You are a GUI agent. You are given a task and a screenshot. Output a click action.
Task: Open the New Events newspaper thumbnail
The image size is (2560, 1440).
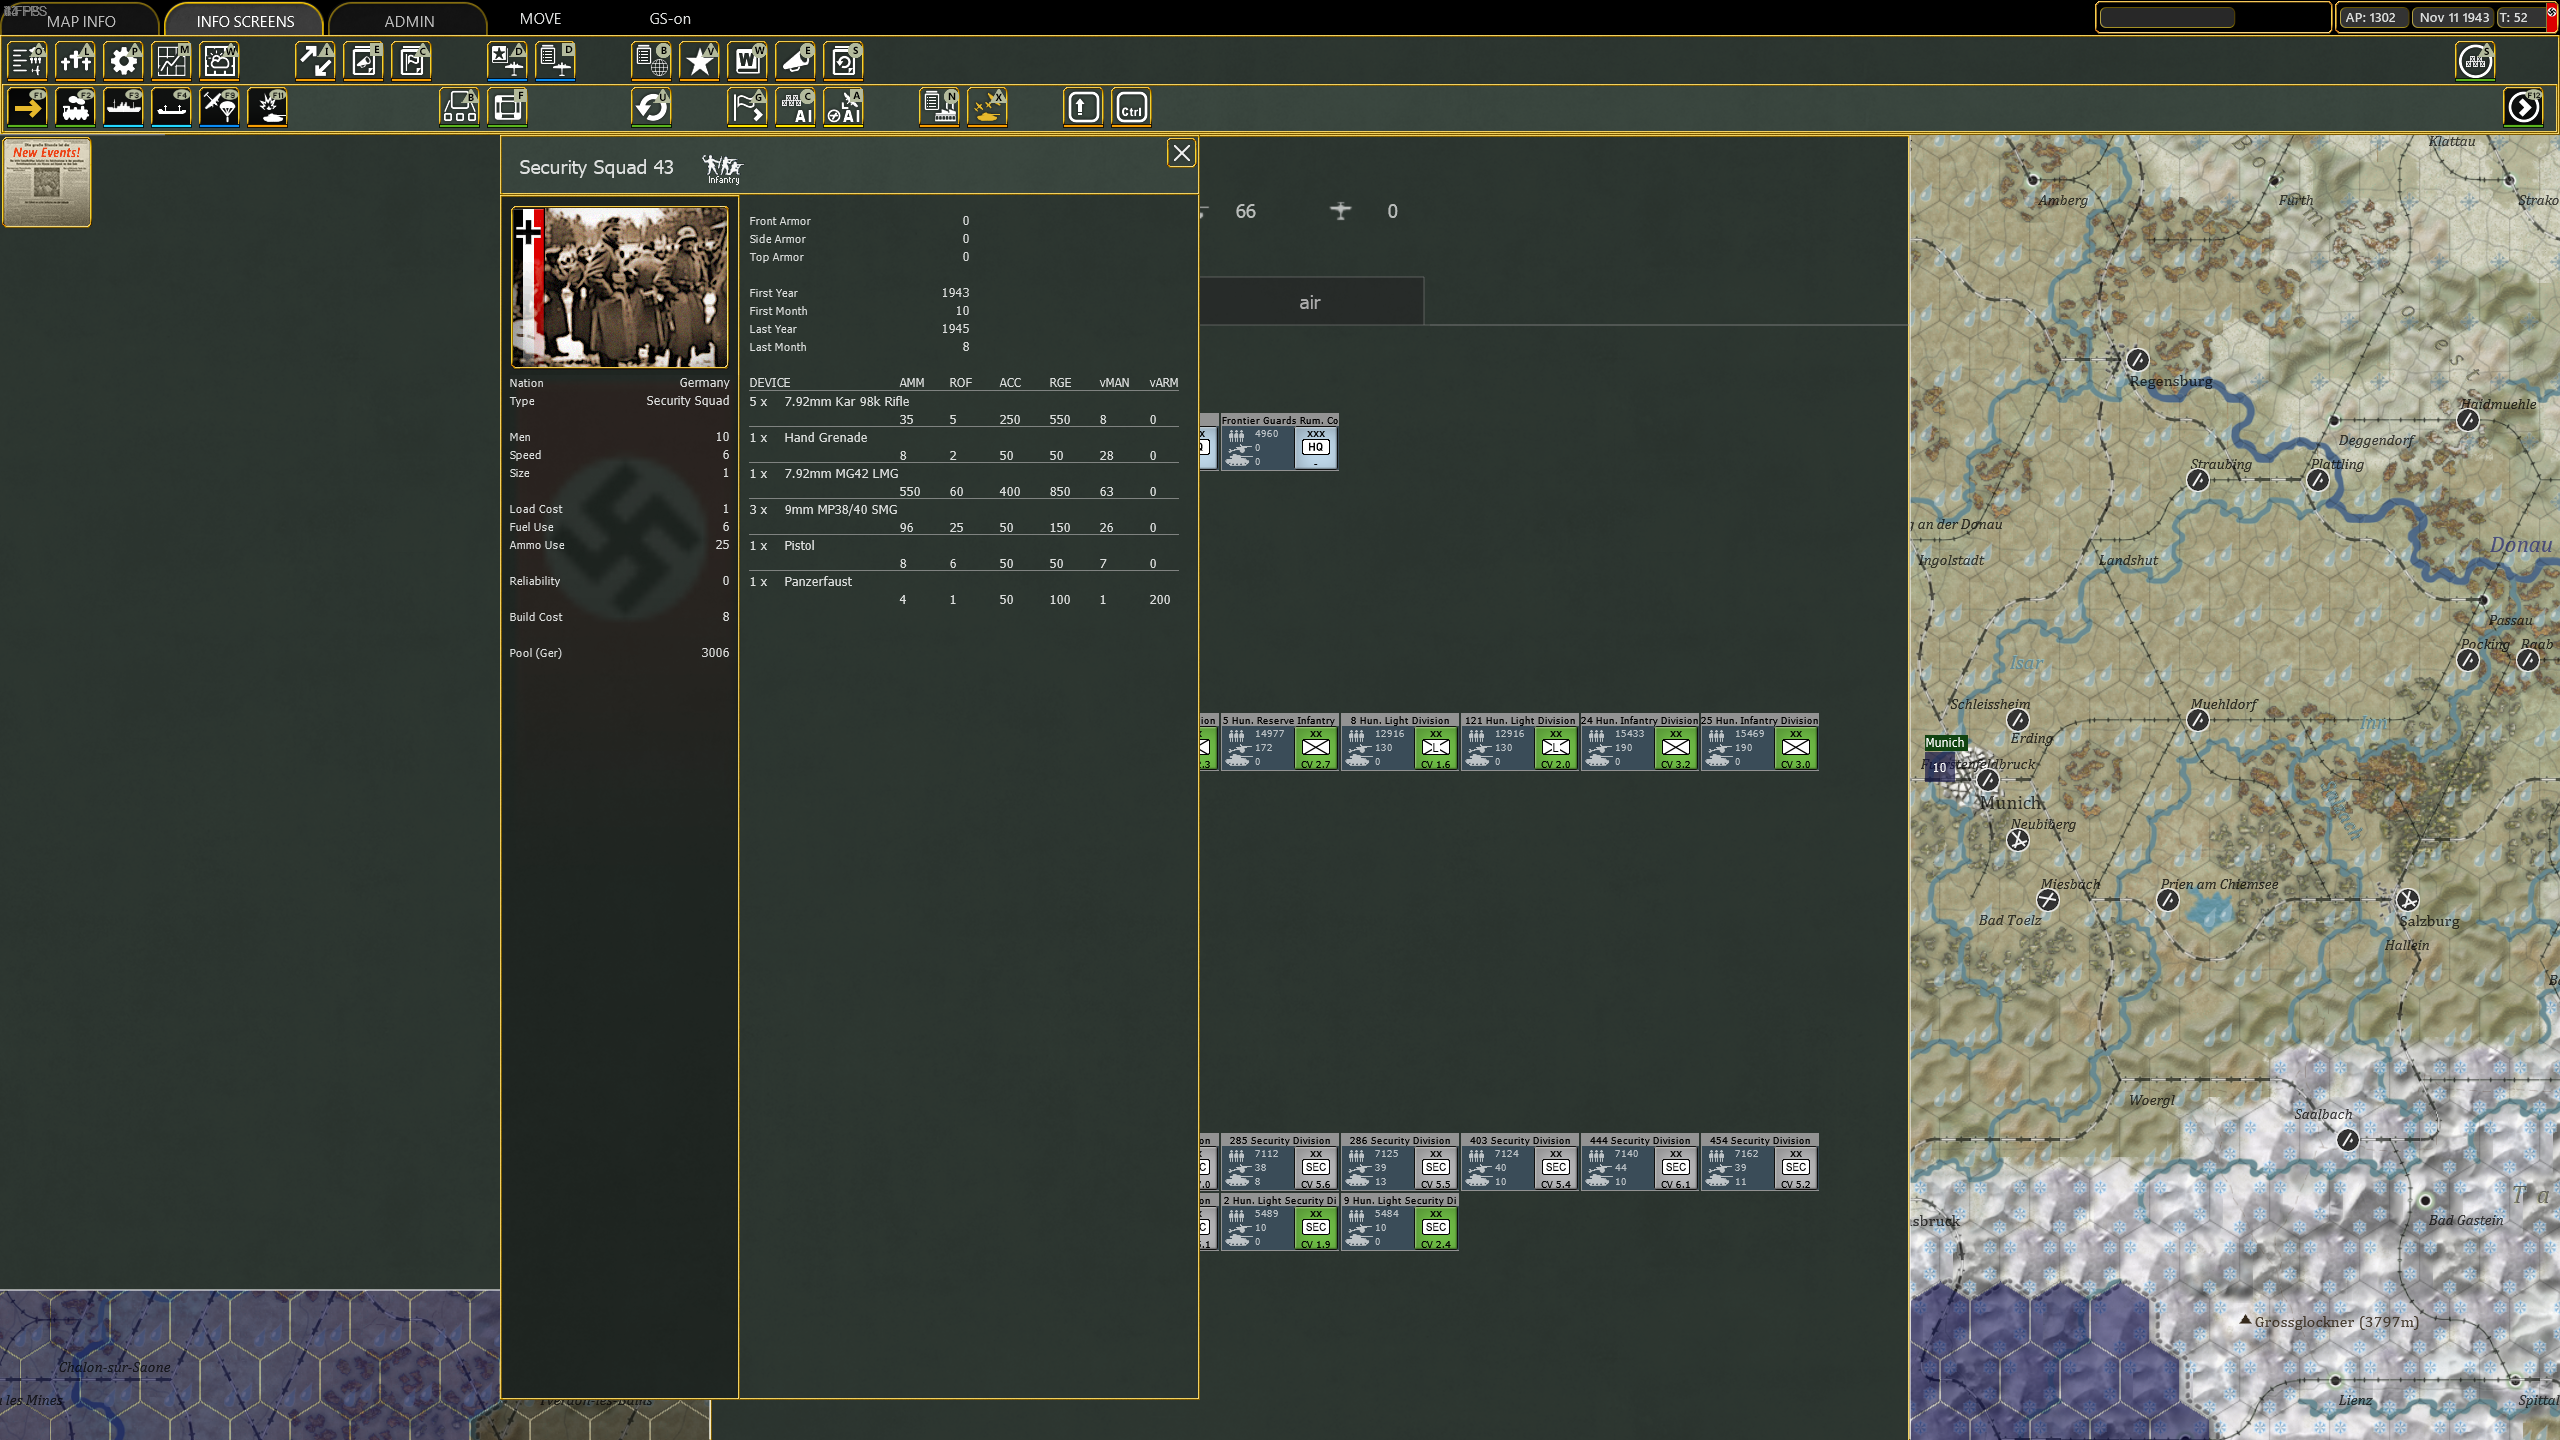point(47,182)
